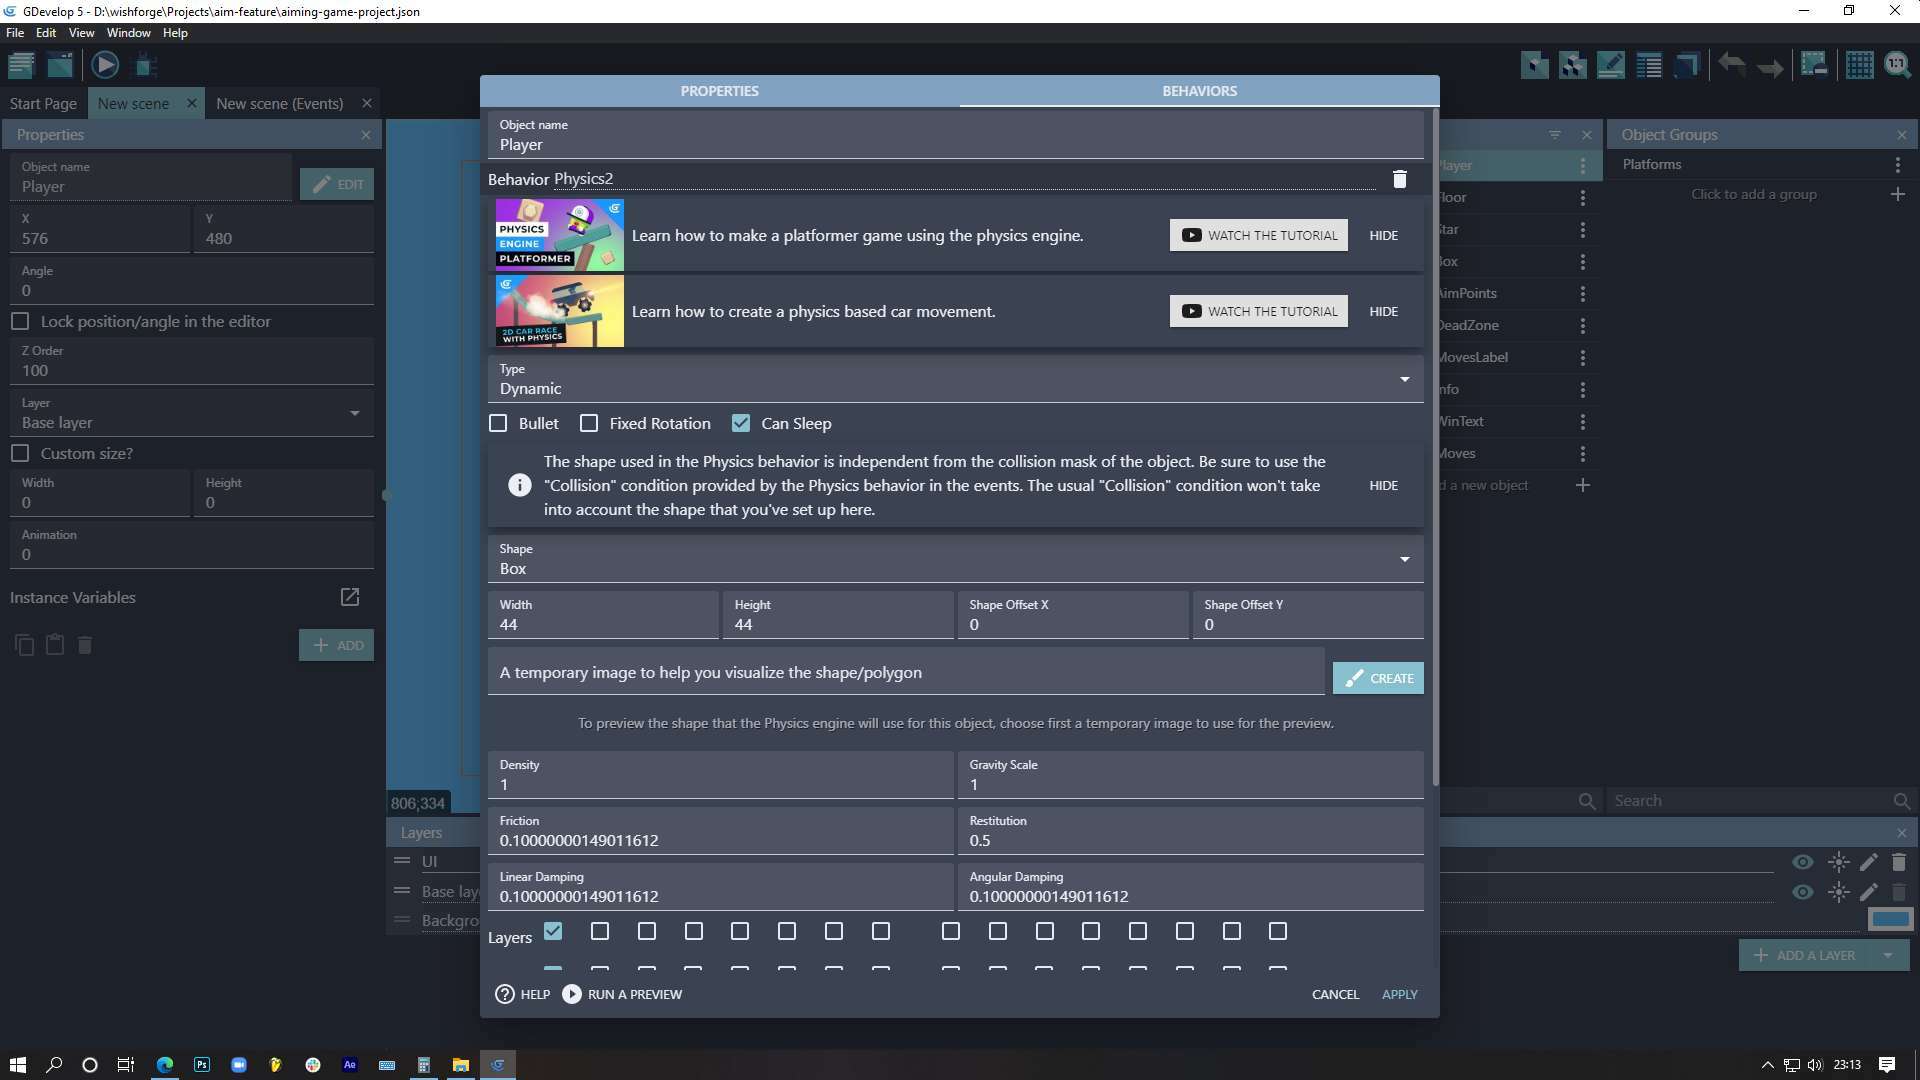Reset zoom with the 1:1 icon
The height and width of the screenshot is (1080, 1920).
click(1898, 64)
